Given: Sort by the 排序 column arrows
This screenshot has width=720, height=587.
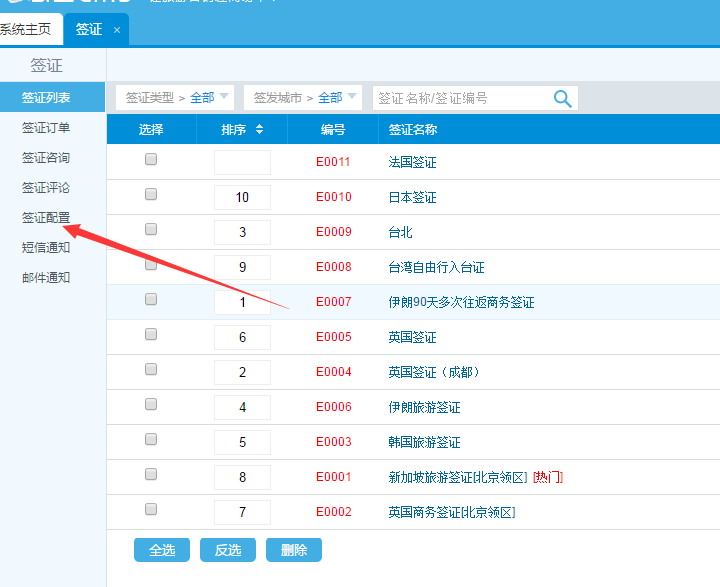Looking at the screenshot, I should (260, 130).
